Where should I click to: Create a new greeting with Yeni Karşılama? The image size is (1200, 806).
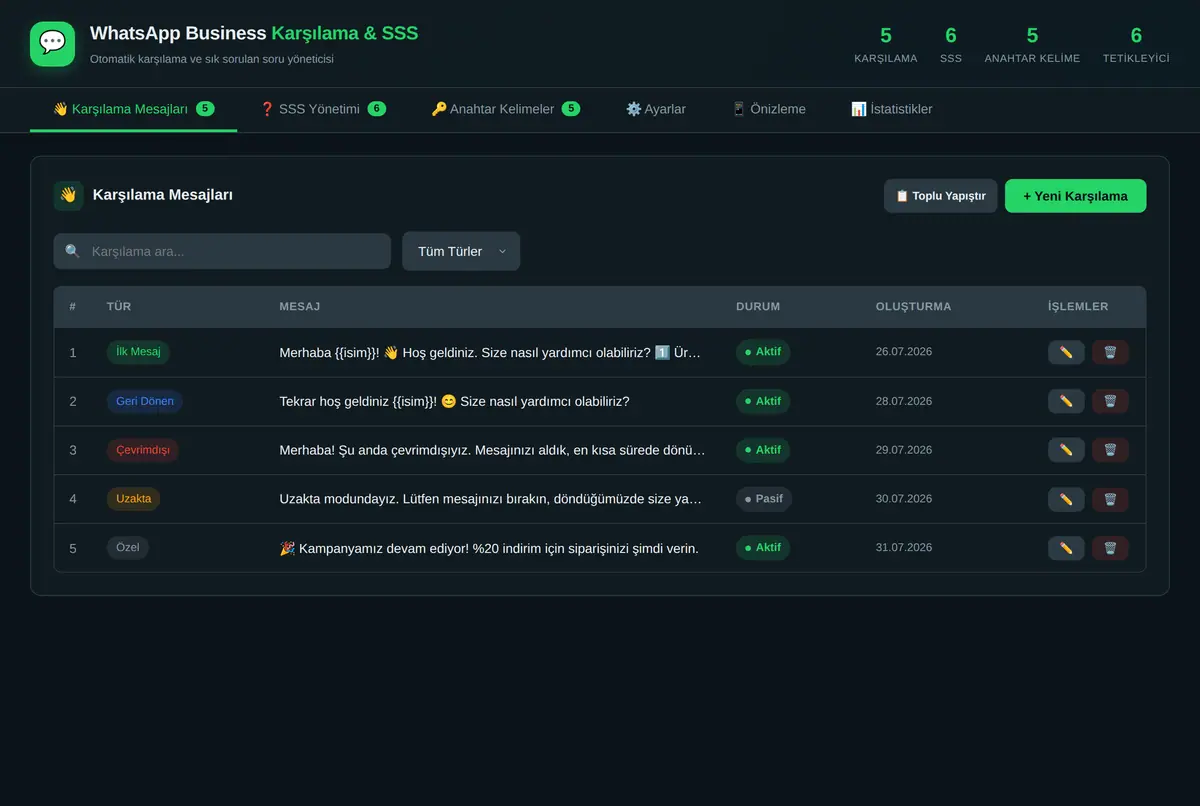pos(1075,196)
